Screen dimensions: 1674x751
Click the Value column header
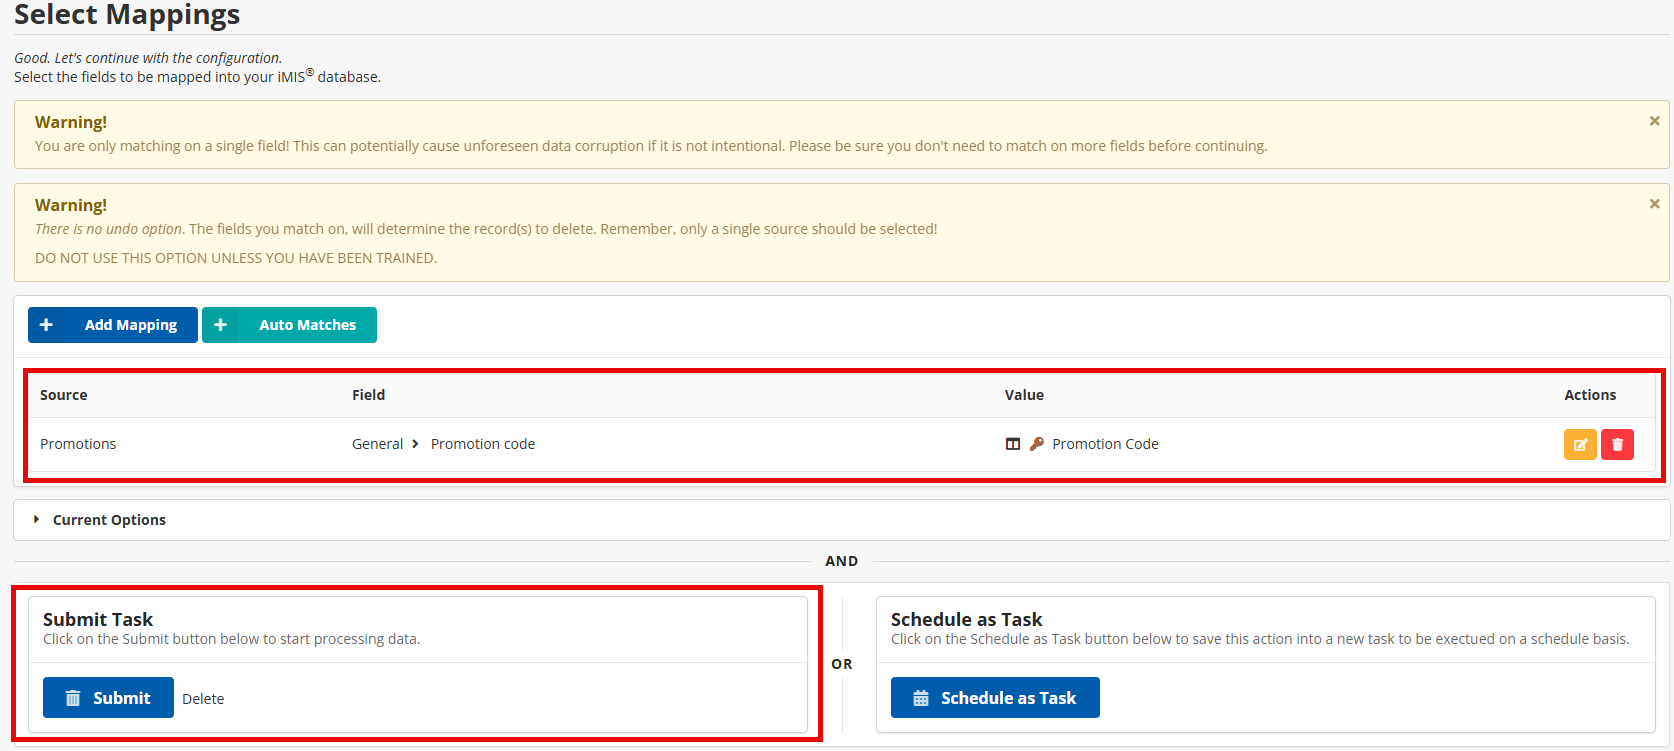pos(1024,395)
